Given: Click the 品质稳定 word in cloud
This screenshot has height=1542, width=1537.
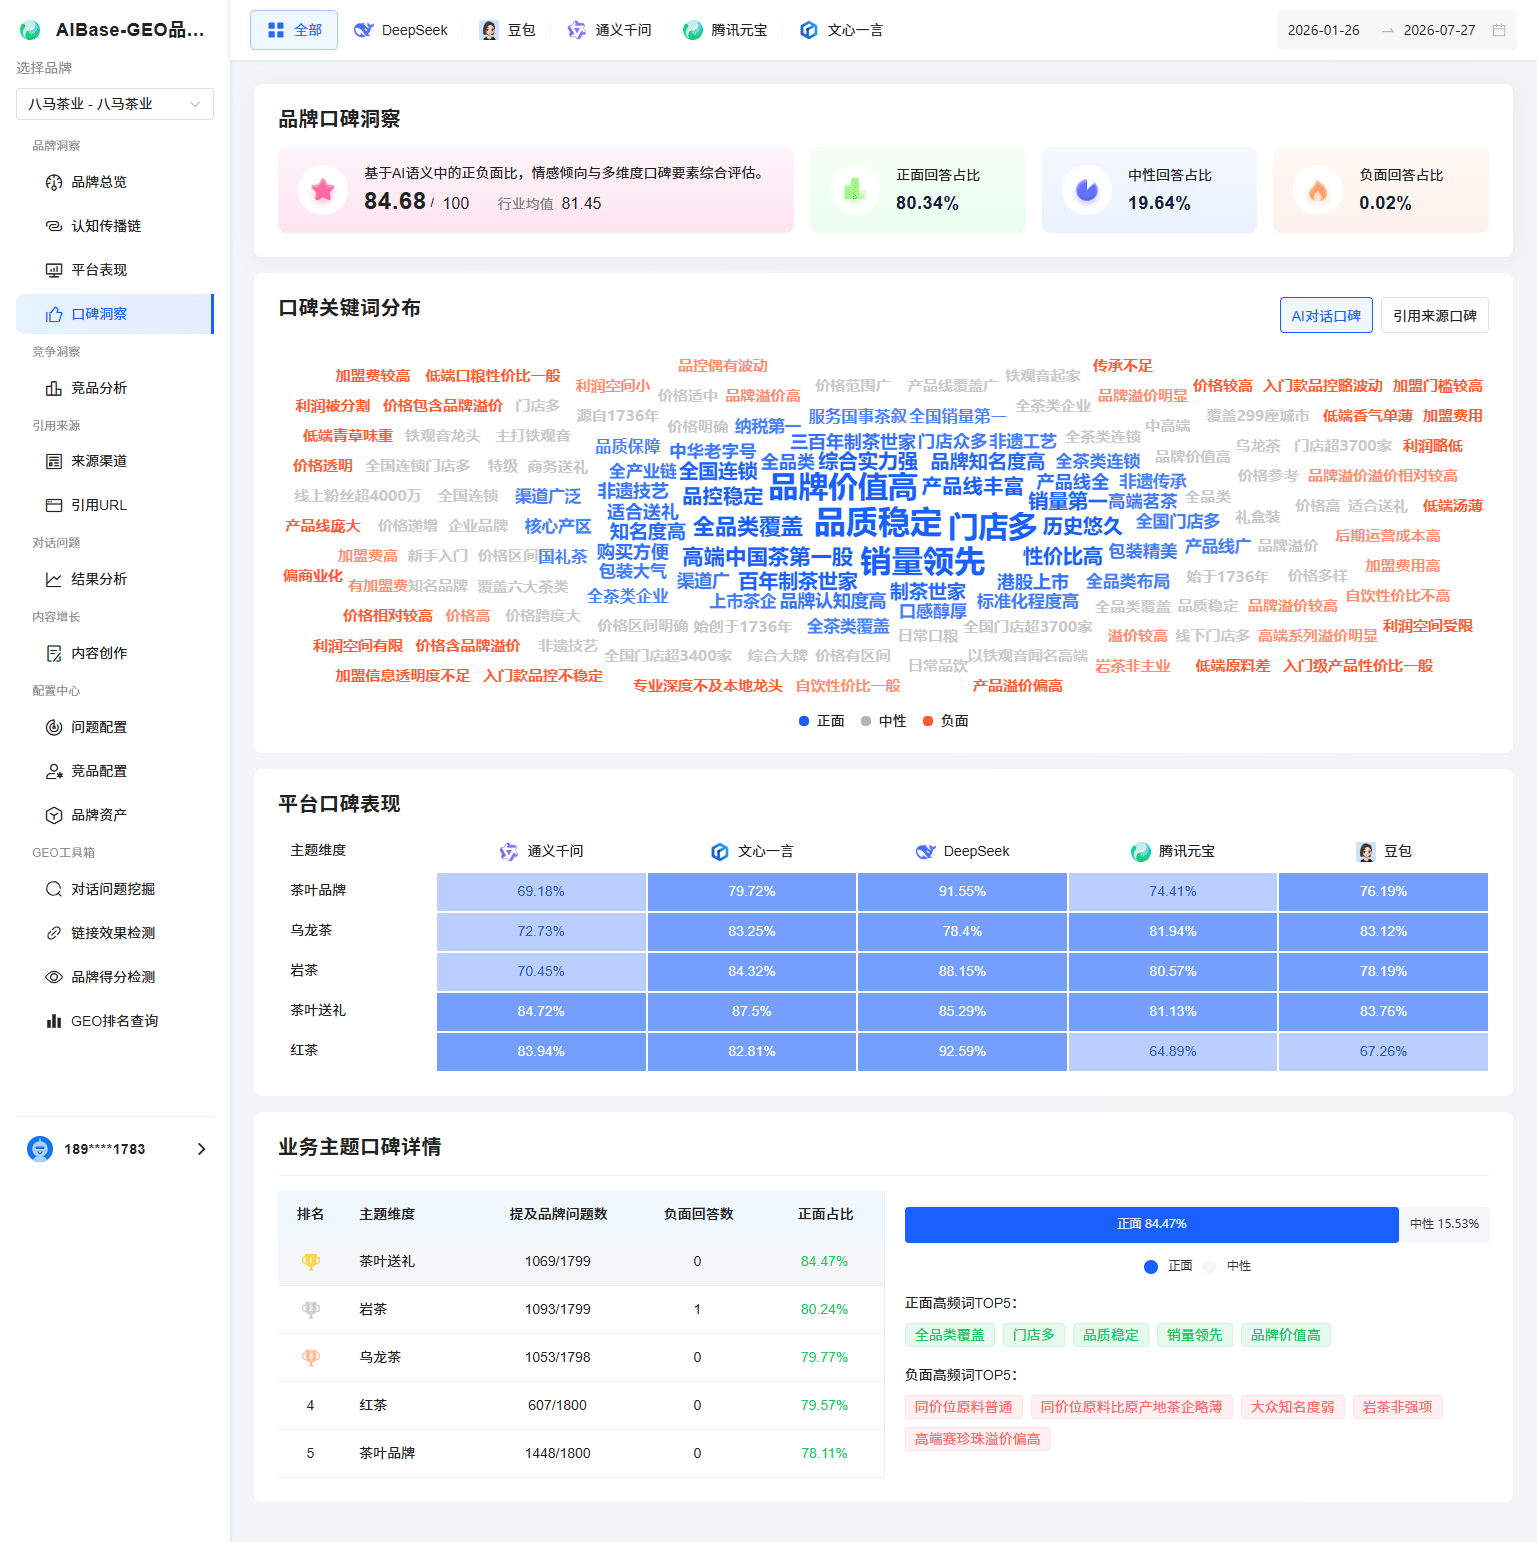Looking at the screenshot, I should pos(878,522).
